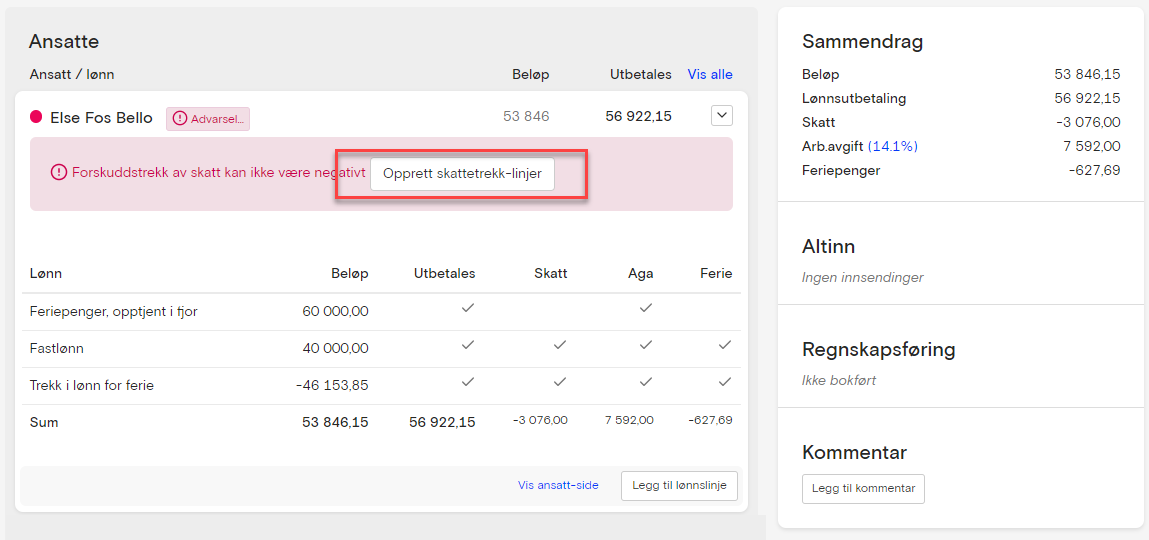Toggle Aga checkmark in Feriepenger row

646,308
